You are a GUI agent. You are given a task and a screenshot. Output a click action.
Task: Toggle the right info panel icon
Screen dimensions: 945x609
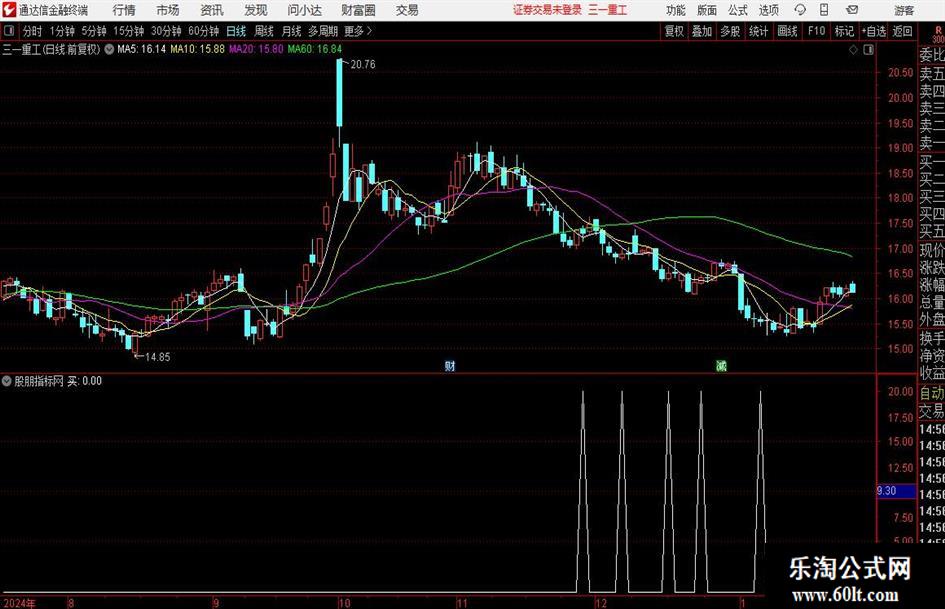click(868, 50)
